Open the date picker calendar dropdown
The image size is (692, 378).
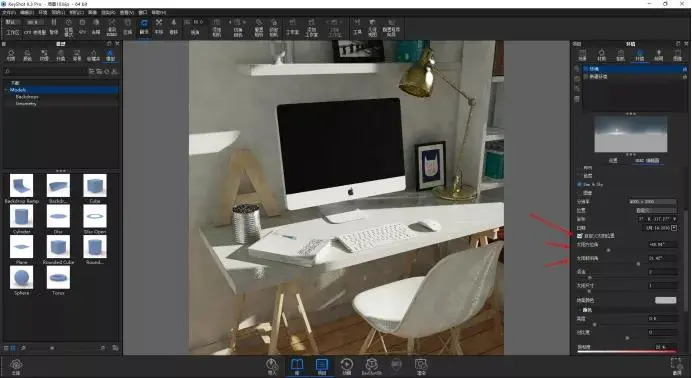pyautogui.click(x=674, y=228)
